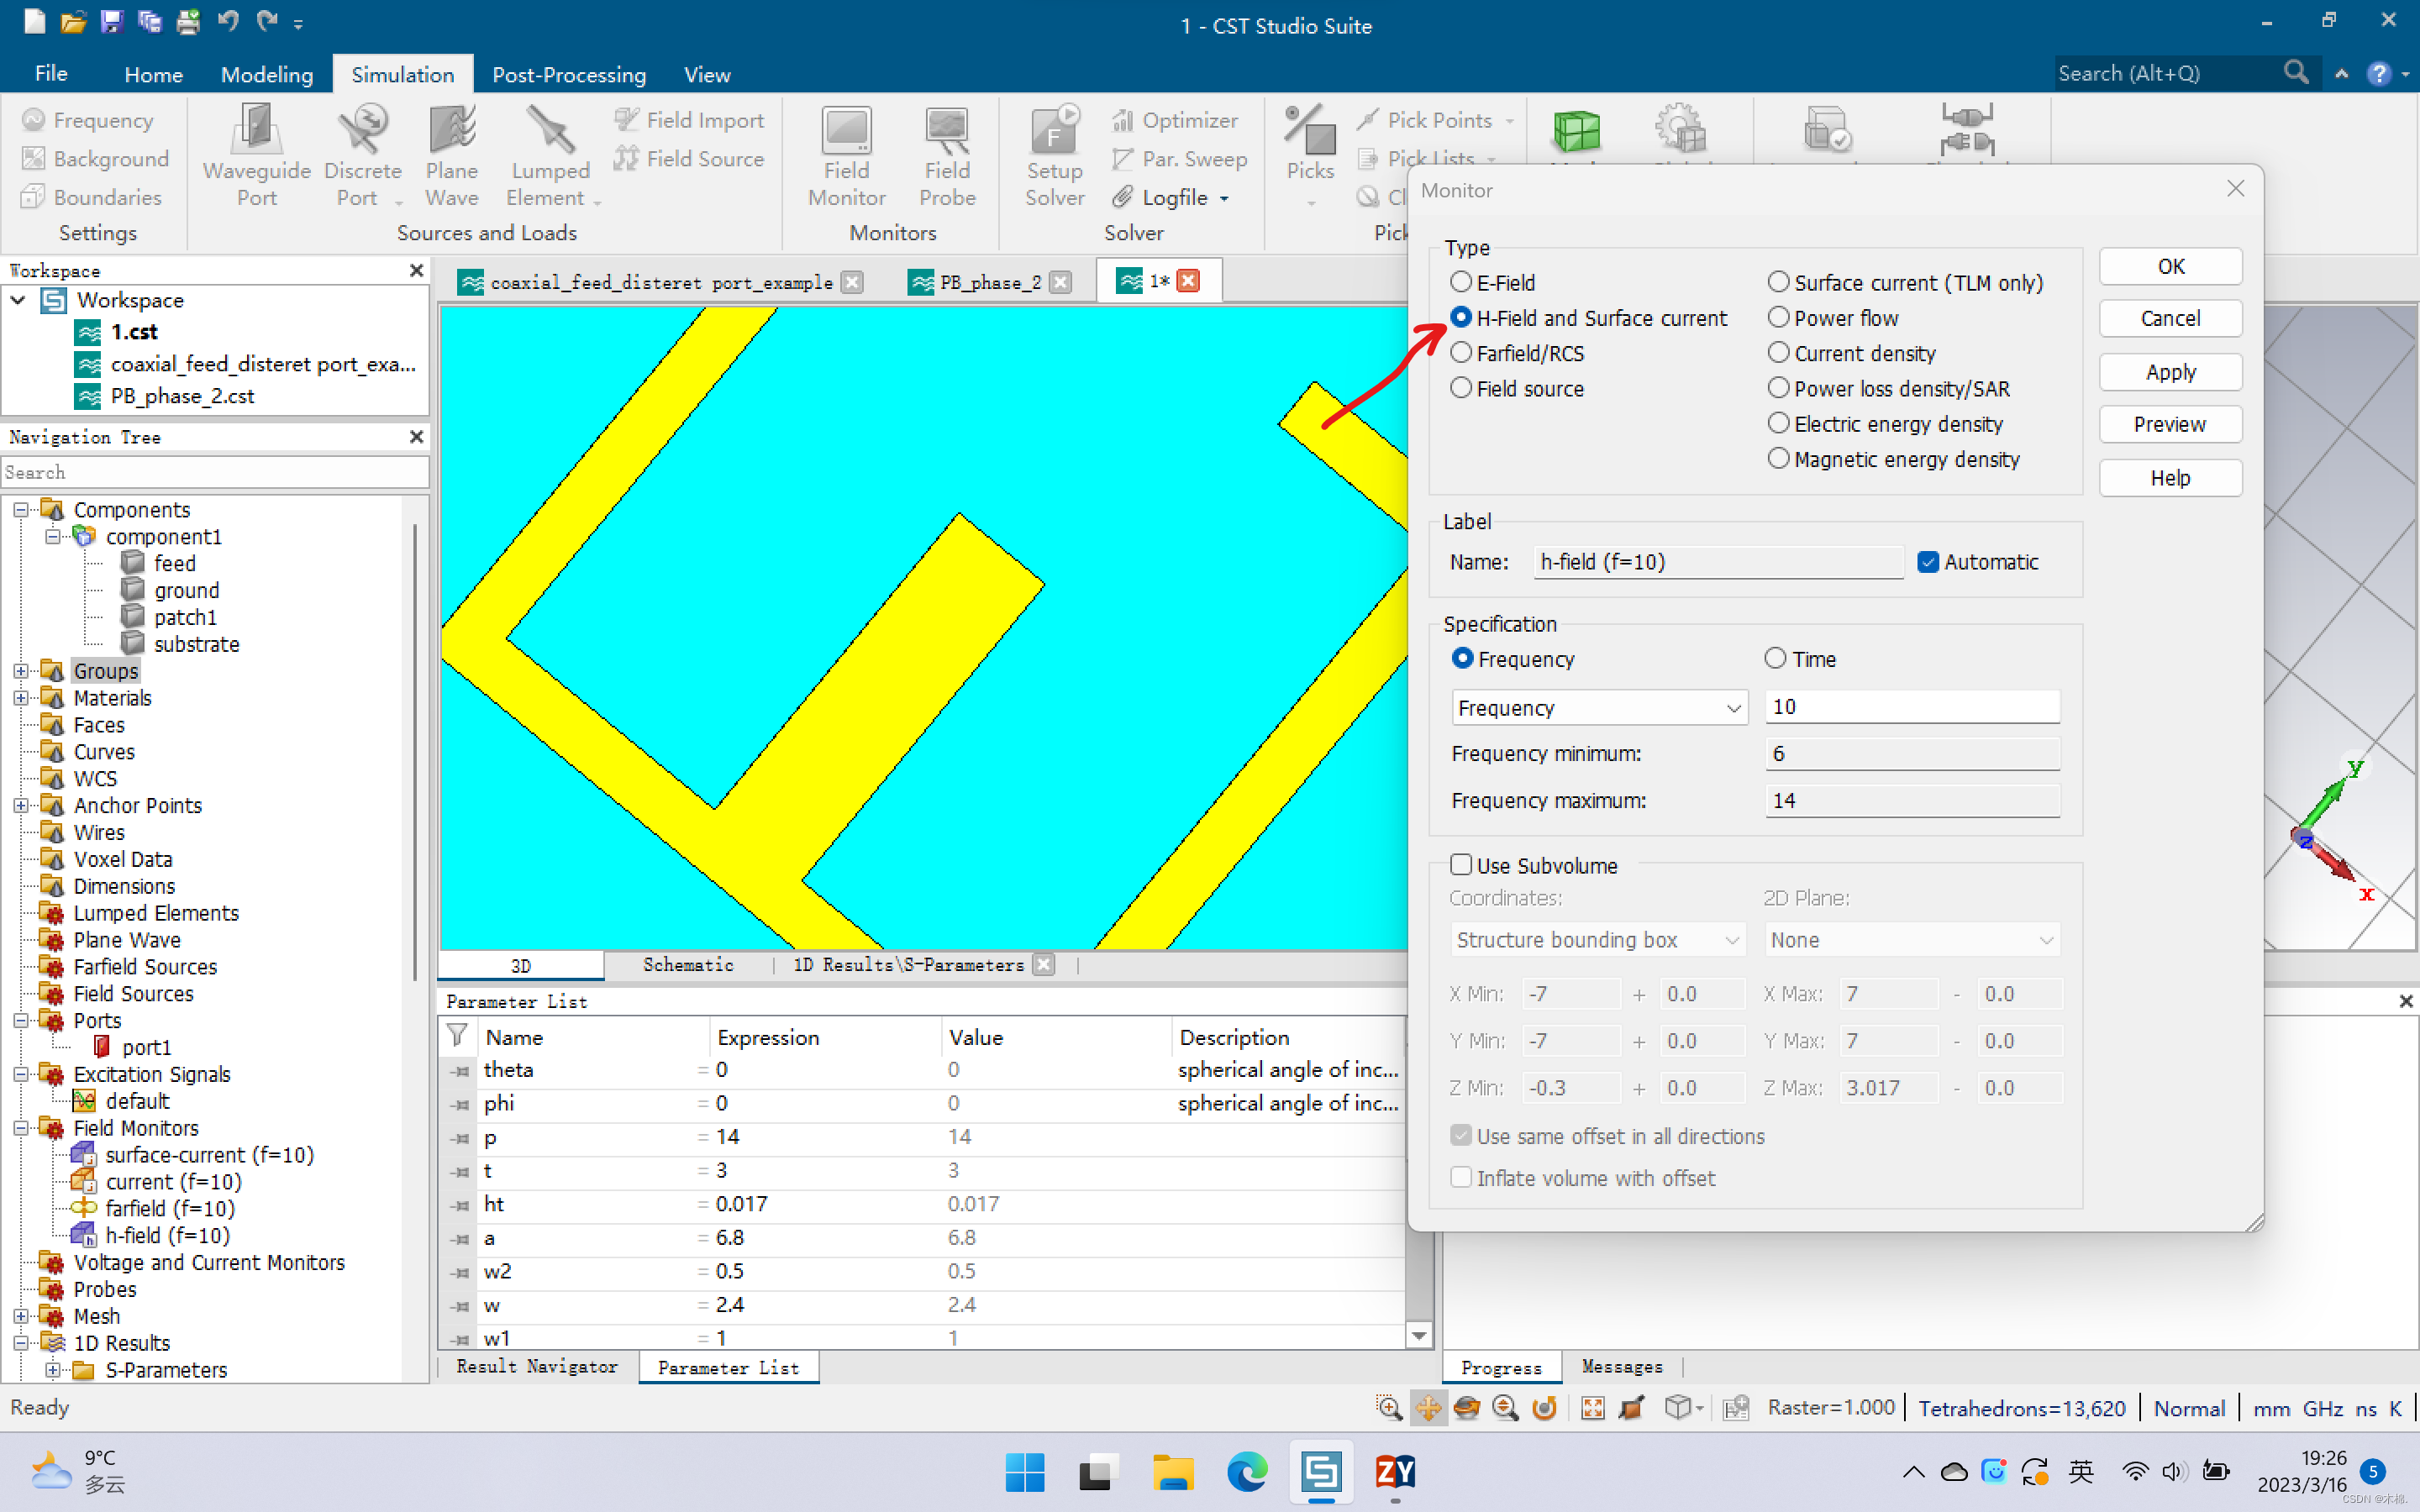The image size is (2420, 1512).
Task: Select the E-Field radio button
Action: [x=1461, y=282]
